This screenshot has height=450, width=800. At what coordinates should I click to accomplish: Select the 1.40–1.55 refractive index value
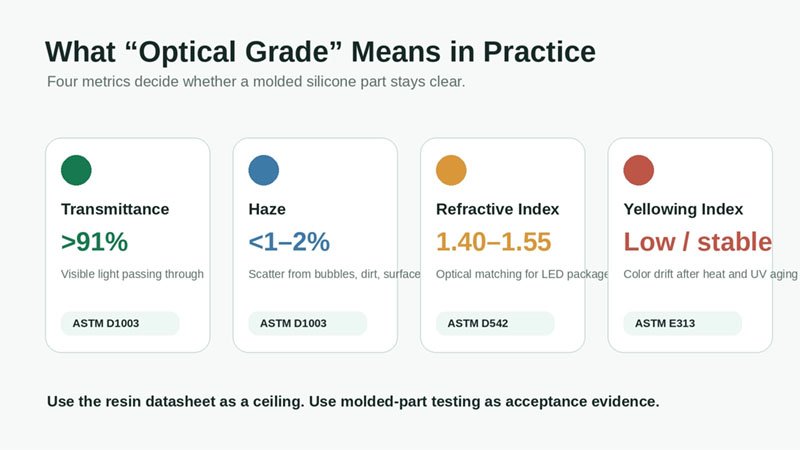click(x=493, y=242)
